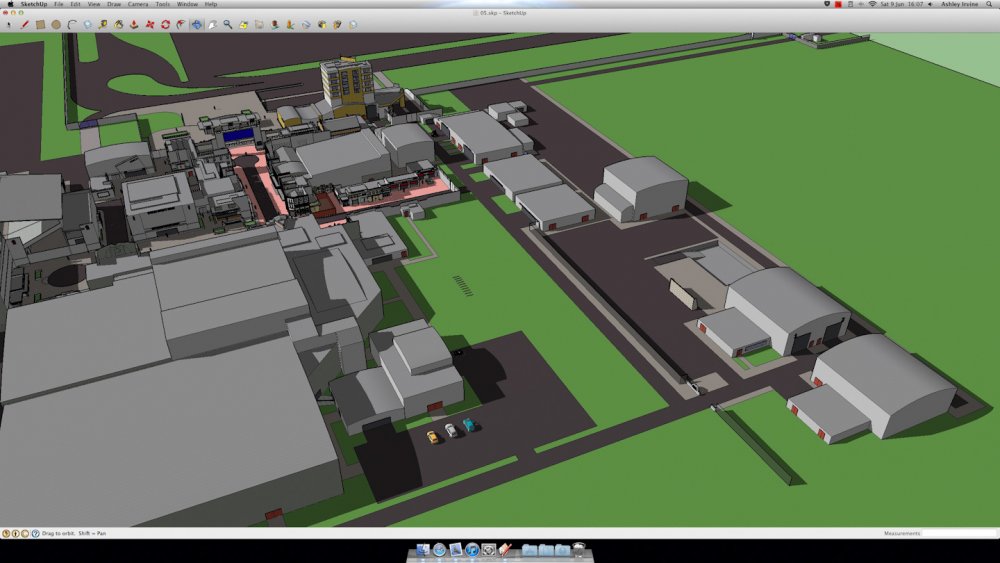This screenshot has width=1000, height=563.
Task: Select the Rectangle tool
Action: tap(40, 25)
